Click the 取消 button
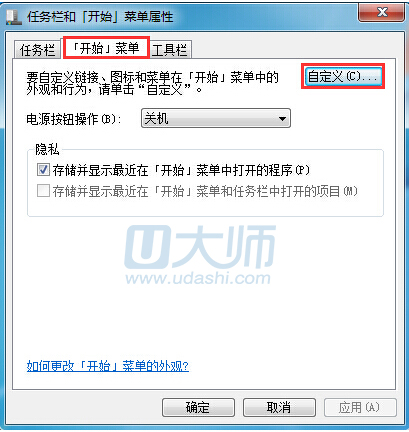409x432 pixels. 279,407
